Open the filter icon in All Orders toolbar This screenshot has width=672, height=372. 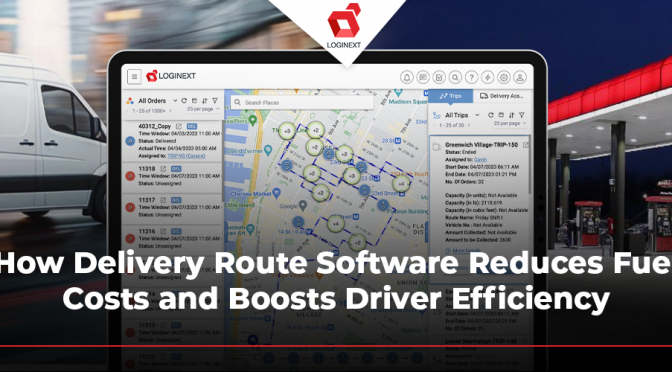pos(215,101)
